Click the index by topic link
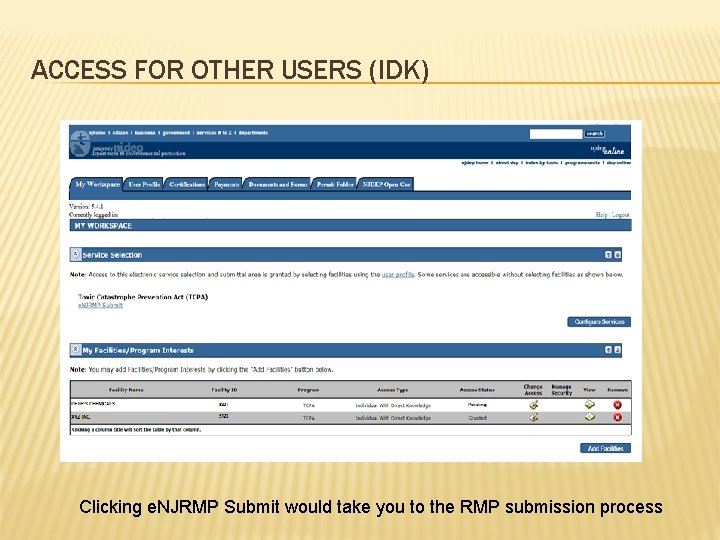Screen dimensions: 720x540 (542, 163)
